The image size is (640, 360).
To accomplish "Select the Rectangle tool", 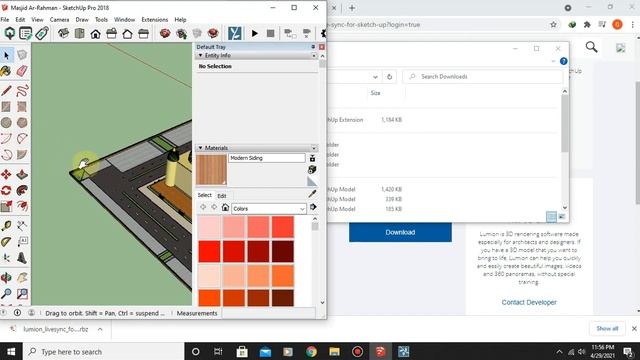I will (x=6, y=107).
